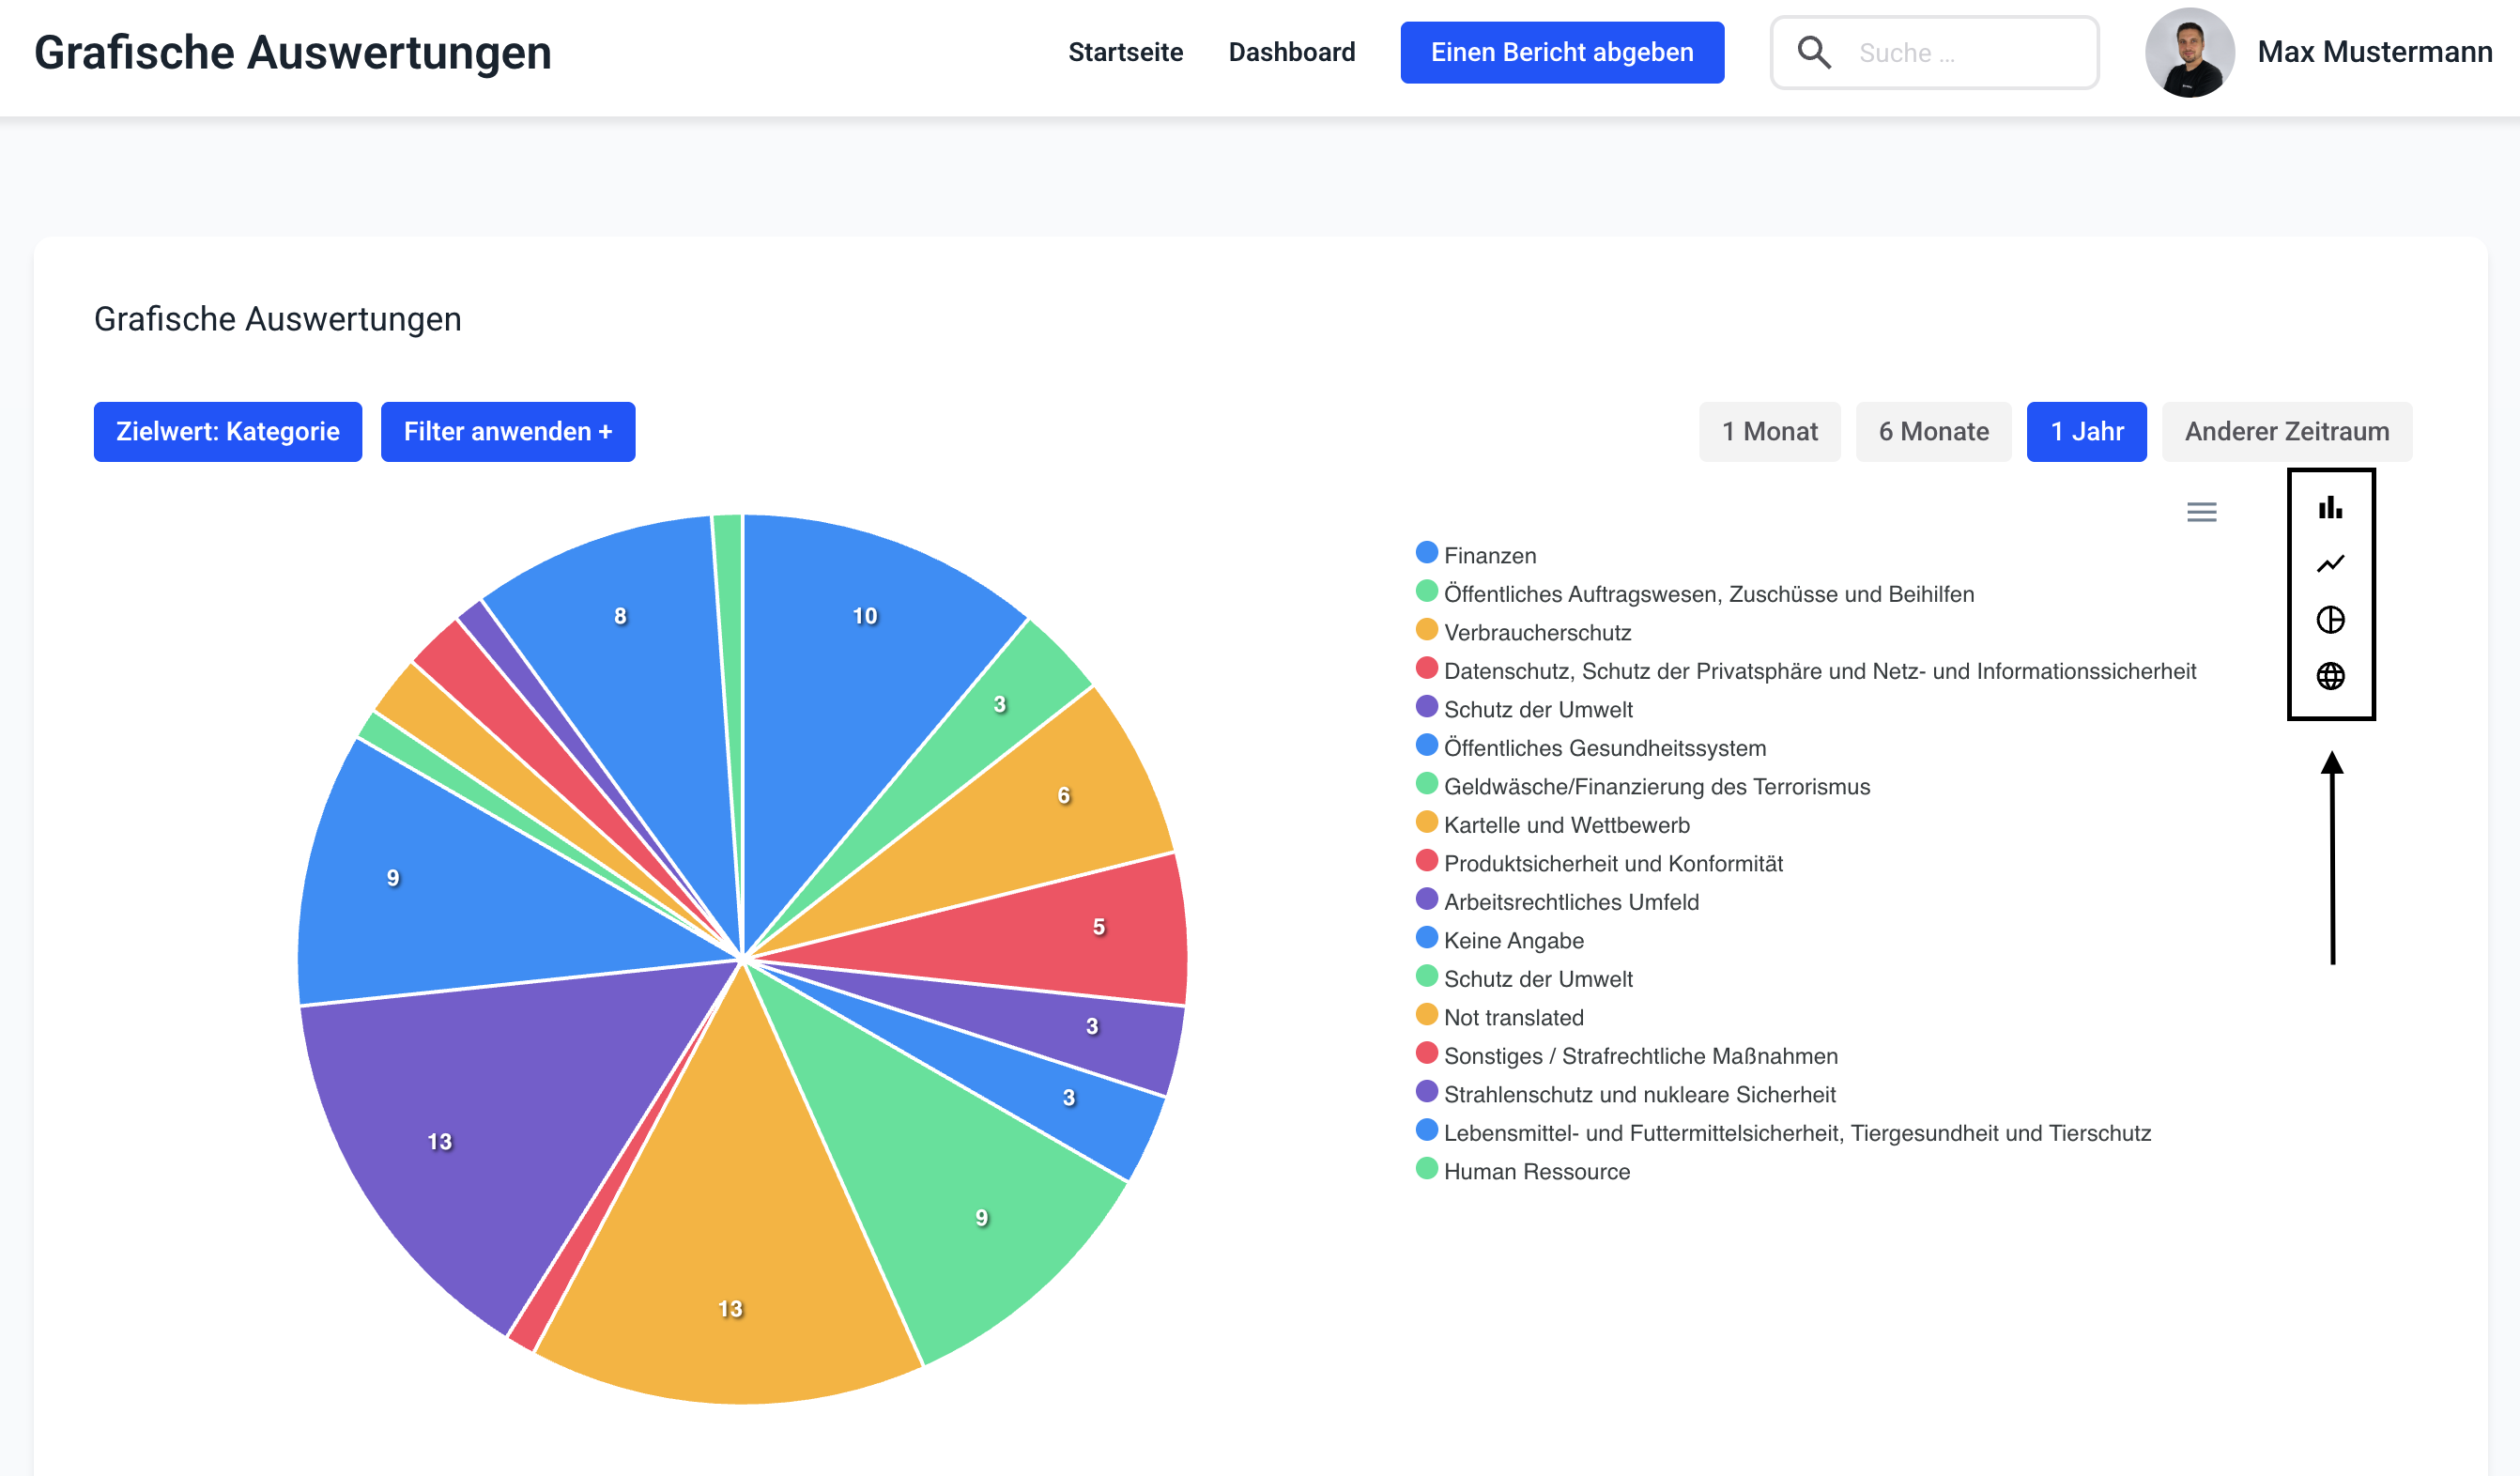2520x1476 pixels.
Task: Switch to bar chart view icon
Action: click(x=2330, y=508)
